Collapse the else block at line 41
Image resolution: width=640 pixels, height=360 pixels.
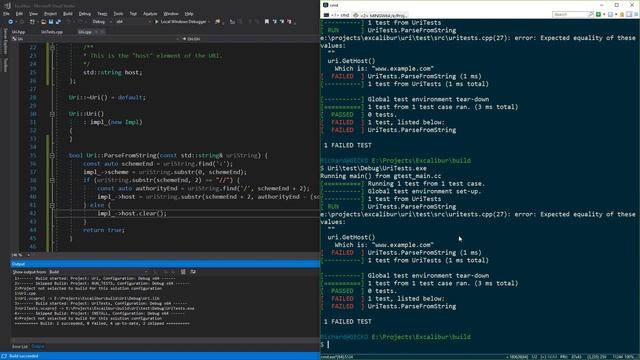52,205
